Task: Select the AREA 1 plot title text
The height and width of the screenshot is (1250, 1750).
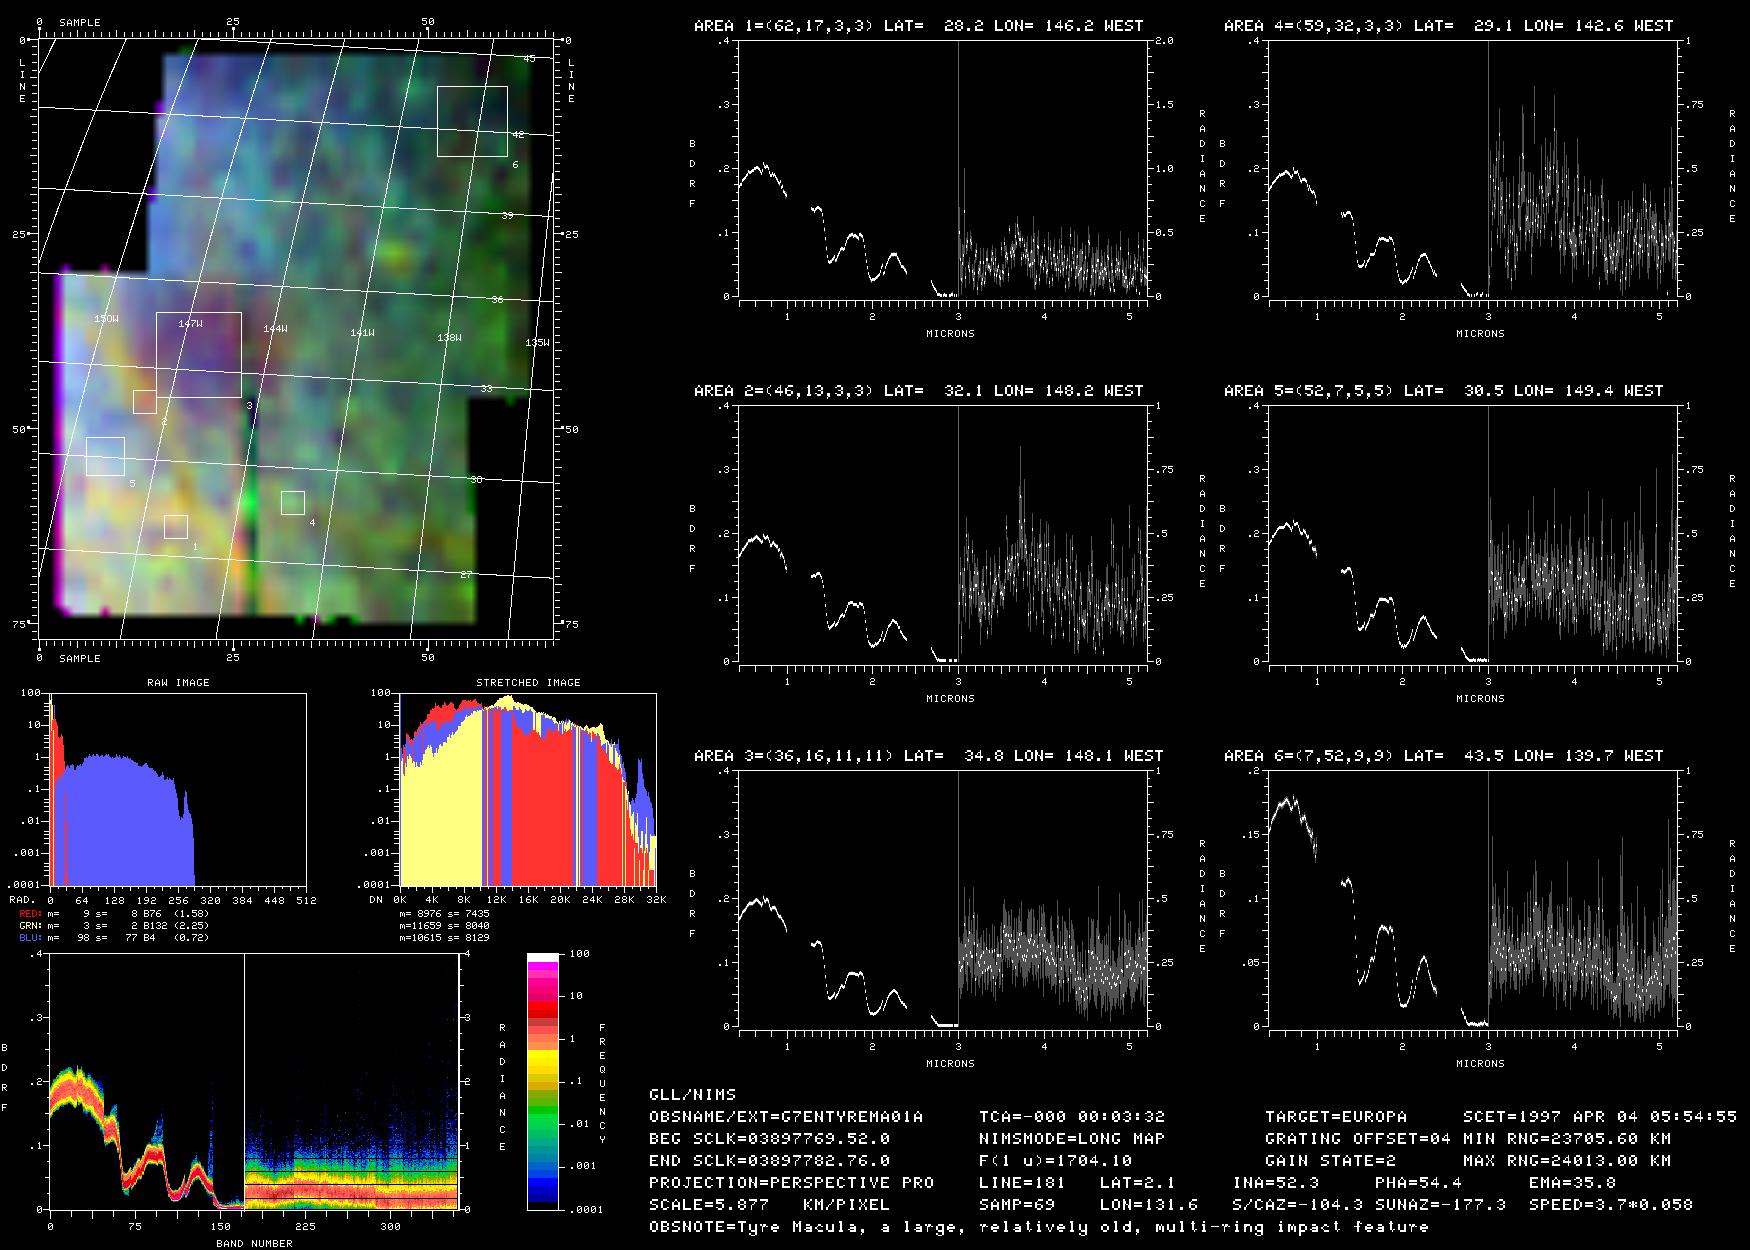Action: coord(918,26)
